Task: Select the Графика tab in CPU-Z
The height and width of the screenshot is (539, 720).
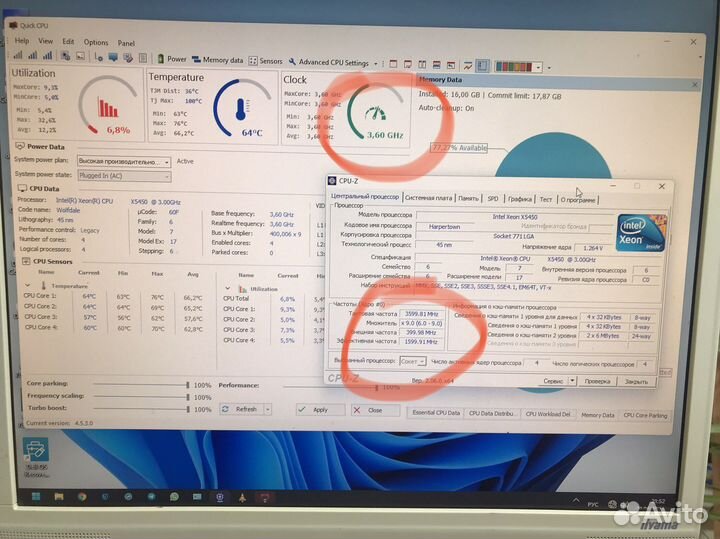Action: tap(519, 199)
